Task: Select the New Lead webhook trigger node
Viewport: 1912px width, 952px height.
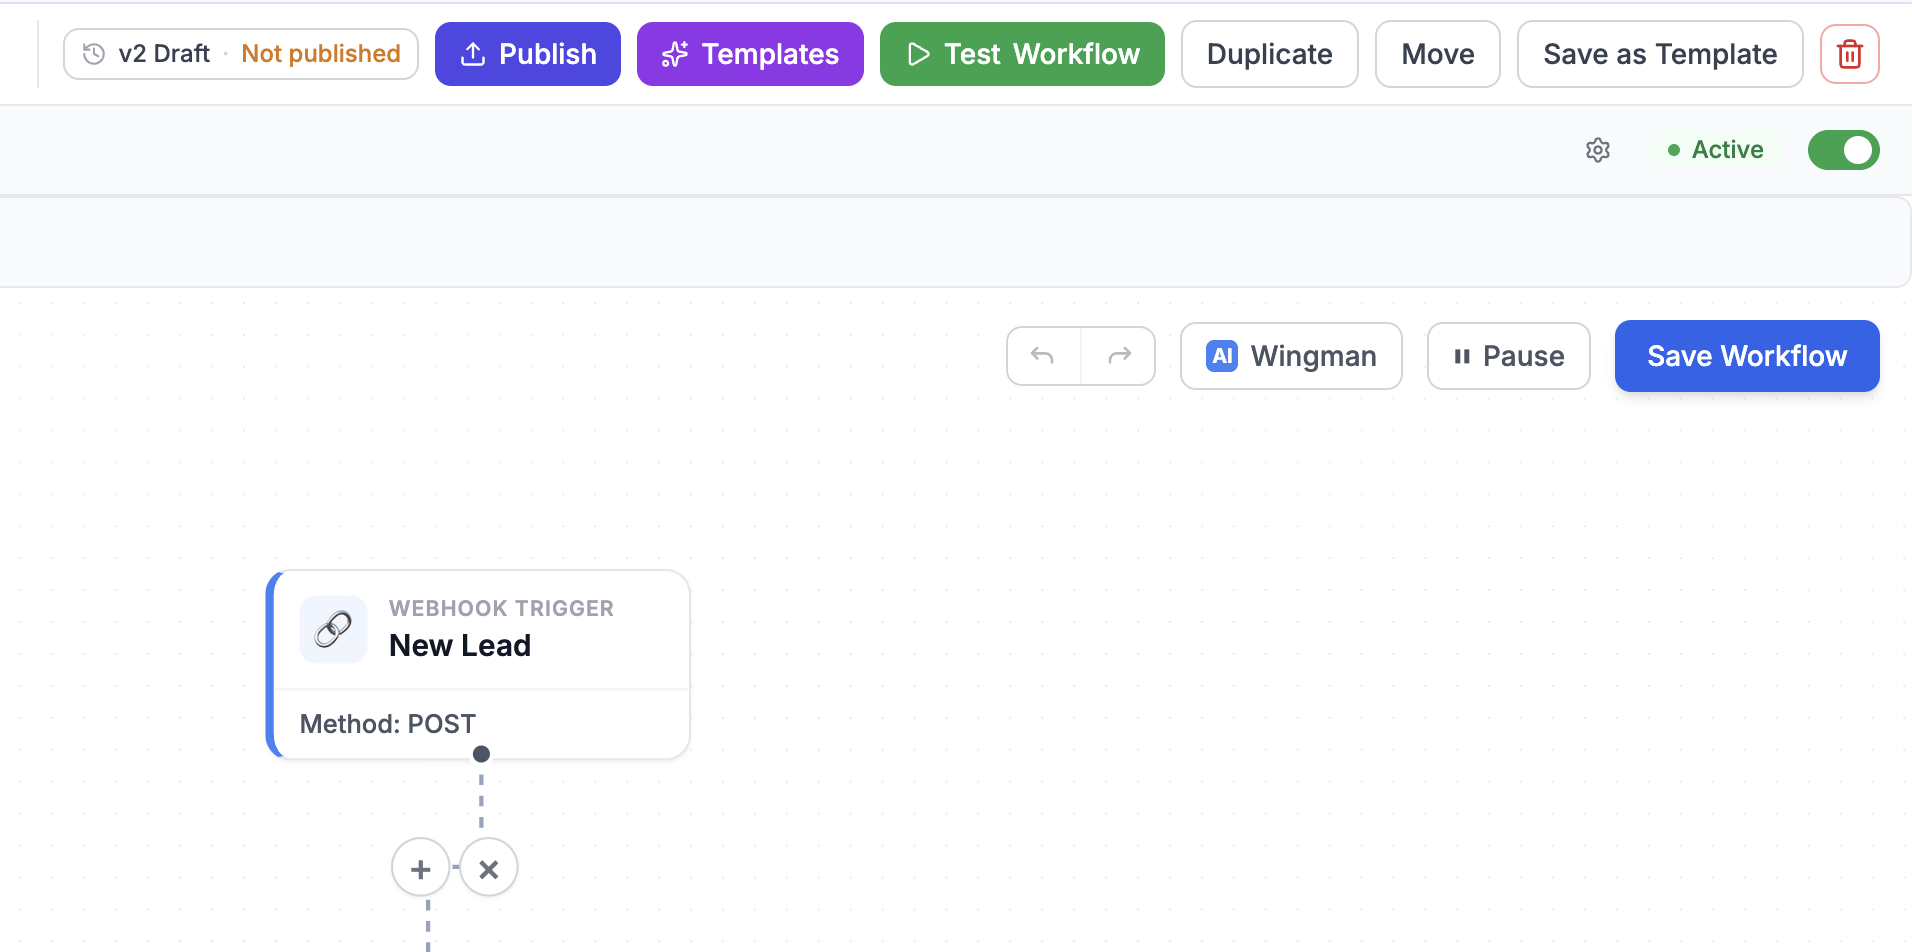Action: click(x=479, y=664)
